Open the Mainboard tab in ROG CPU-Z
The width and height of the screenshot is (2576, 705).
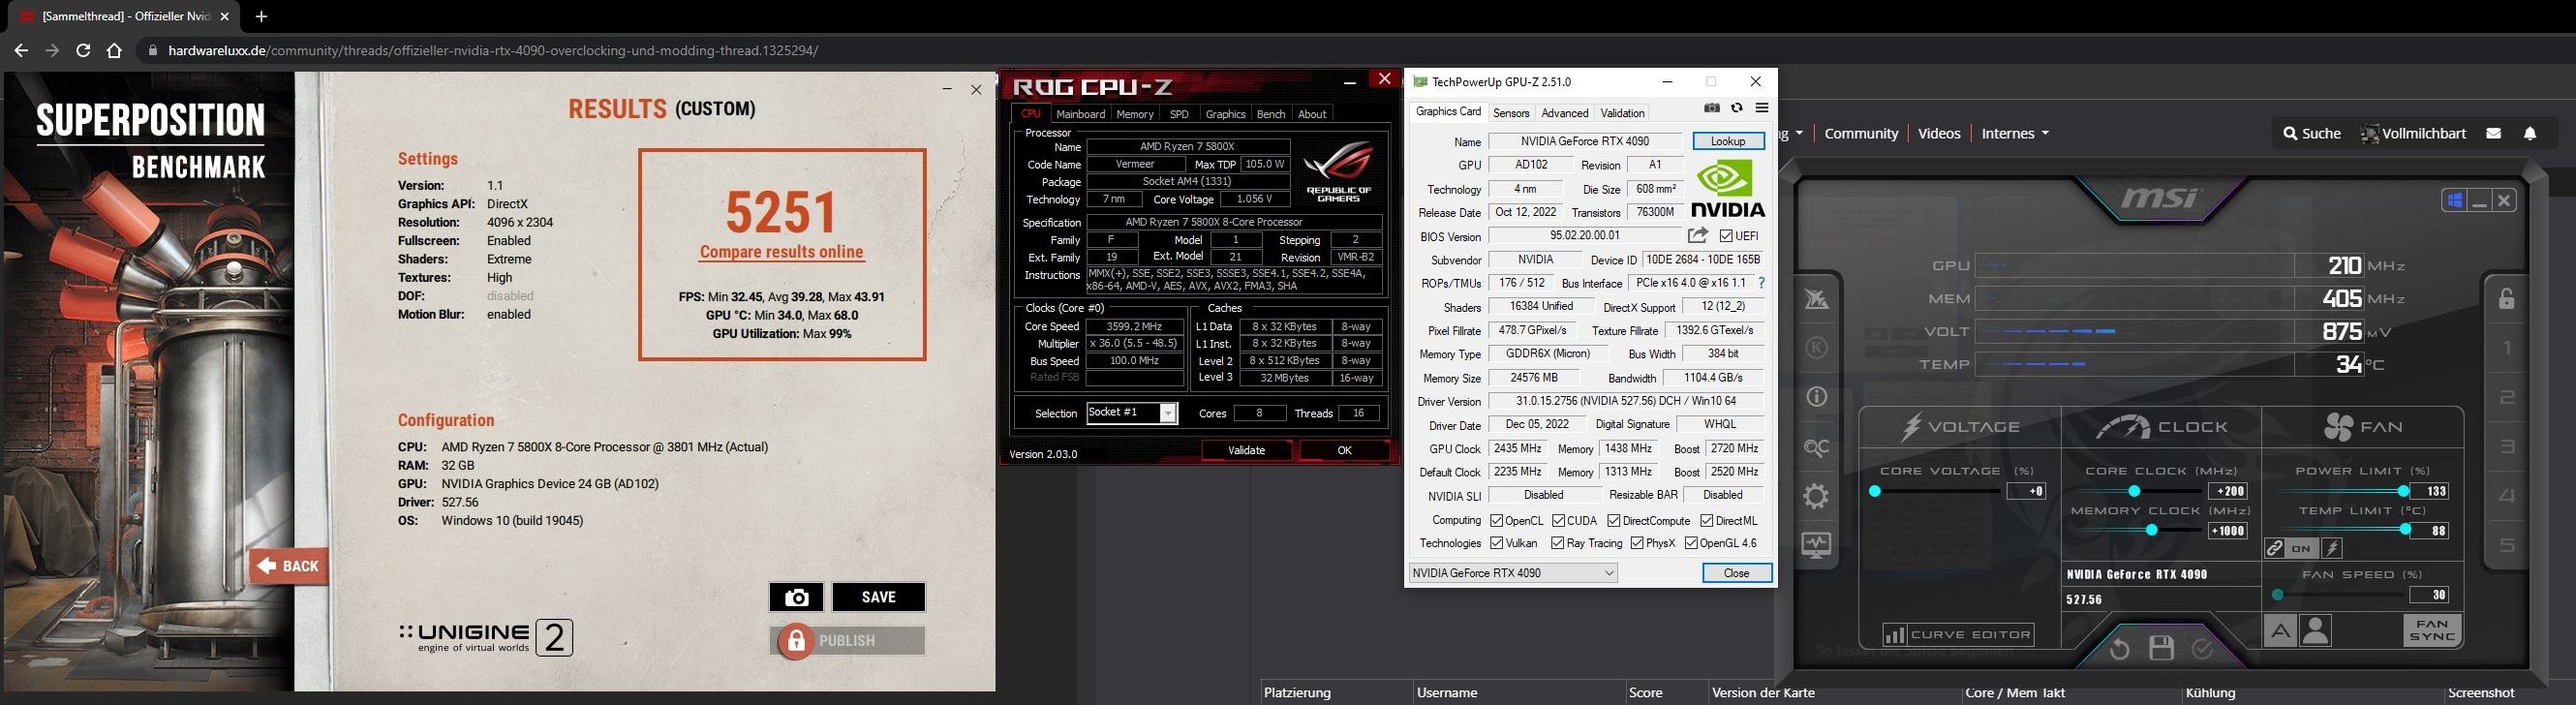[x=1081, y=114]
